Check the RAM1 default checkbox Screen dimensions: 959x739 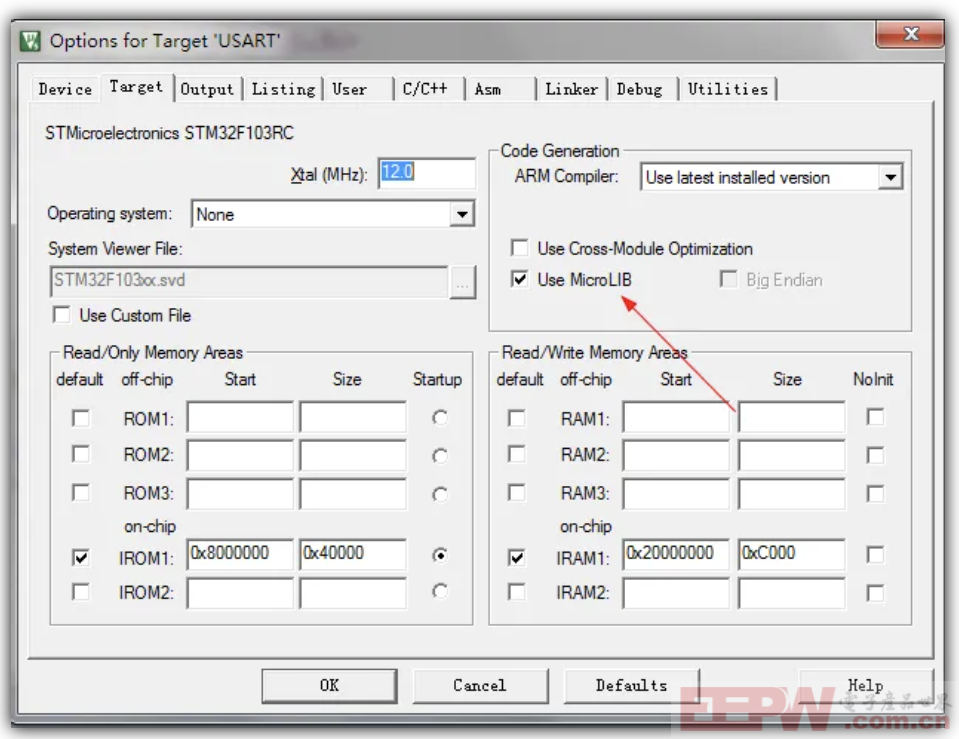coord(517,418)
